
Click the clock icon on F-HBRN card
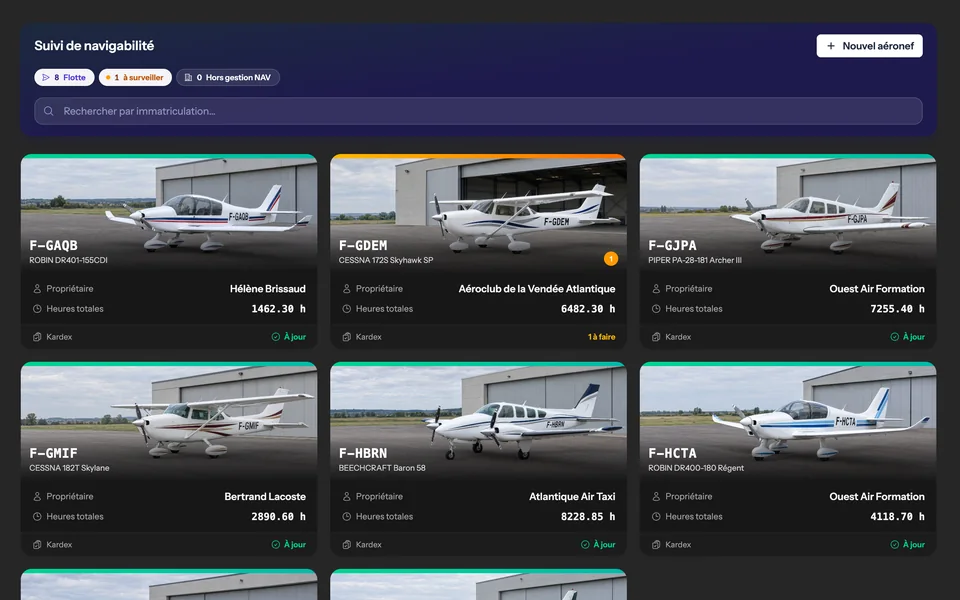pos(347,517)
